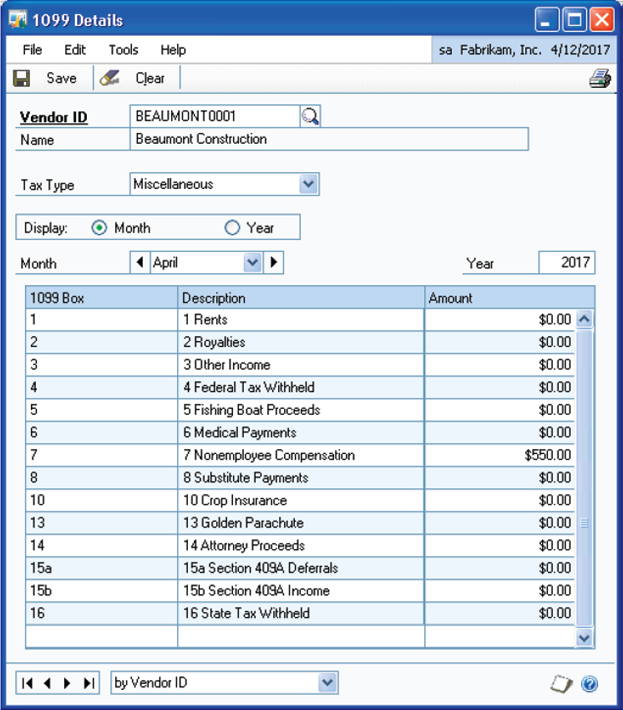Go to last record navigation arrow
Viewport: 623px width, 710px height.
tap(88, 683)
